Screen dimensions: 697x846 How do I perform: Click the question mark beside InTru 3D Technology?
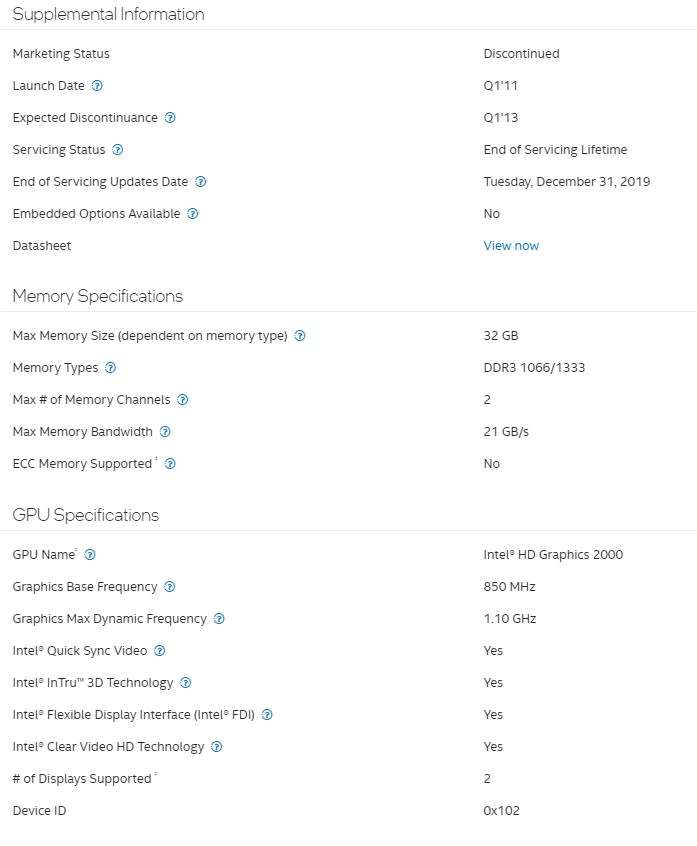tap(185, 683)
